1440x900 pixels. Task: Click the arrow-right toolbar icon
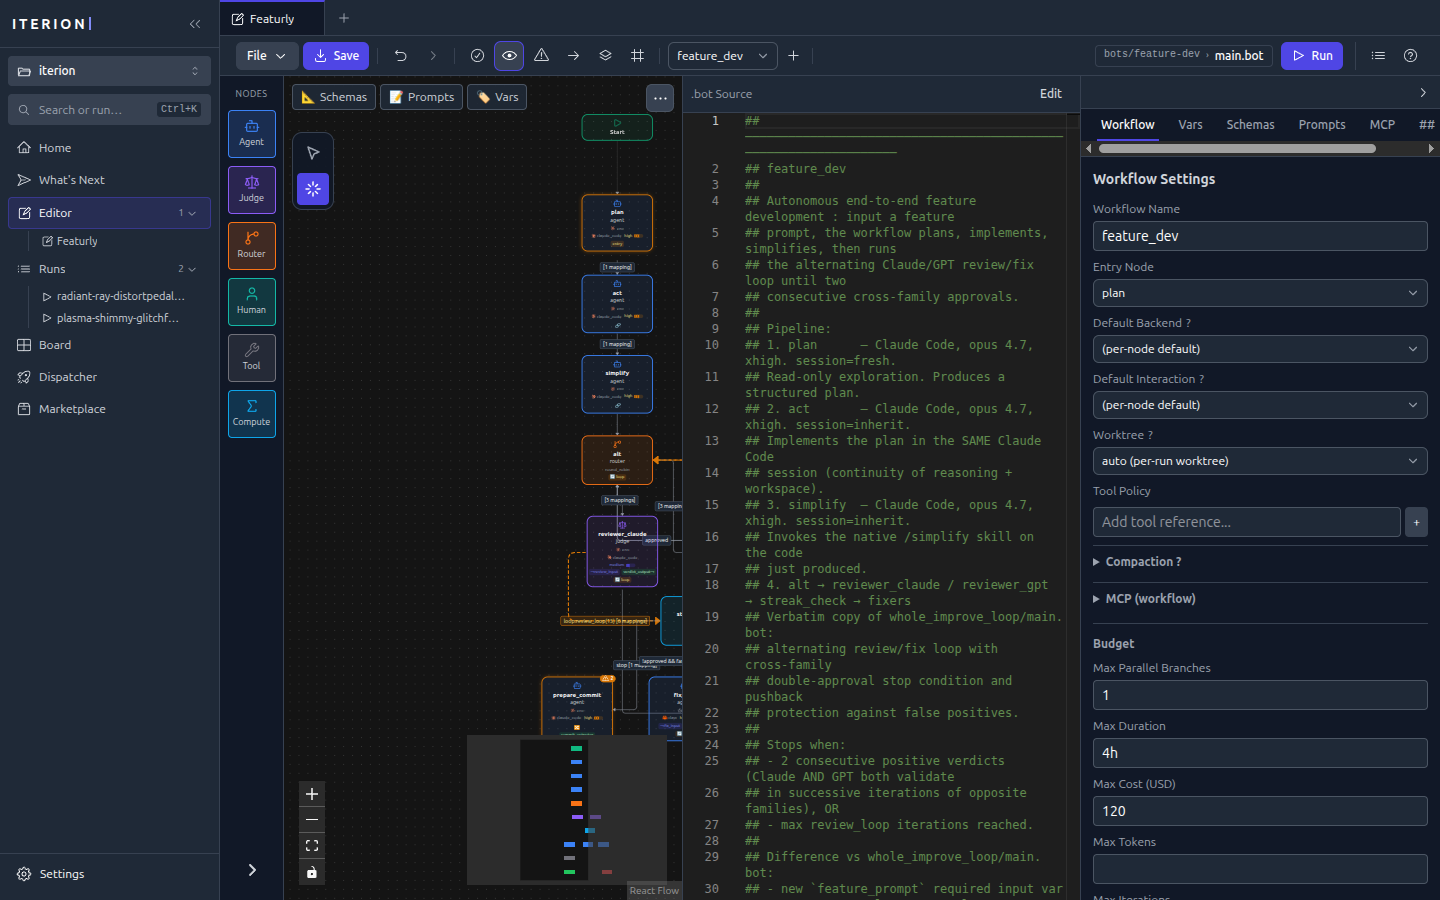tap(573, 56)
